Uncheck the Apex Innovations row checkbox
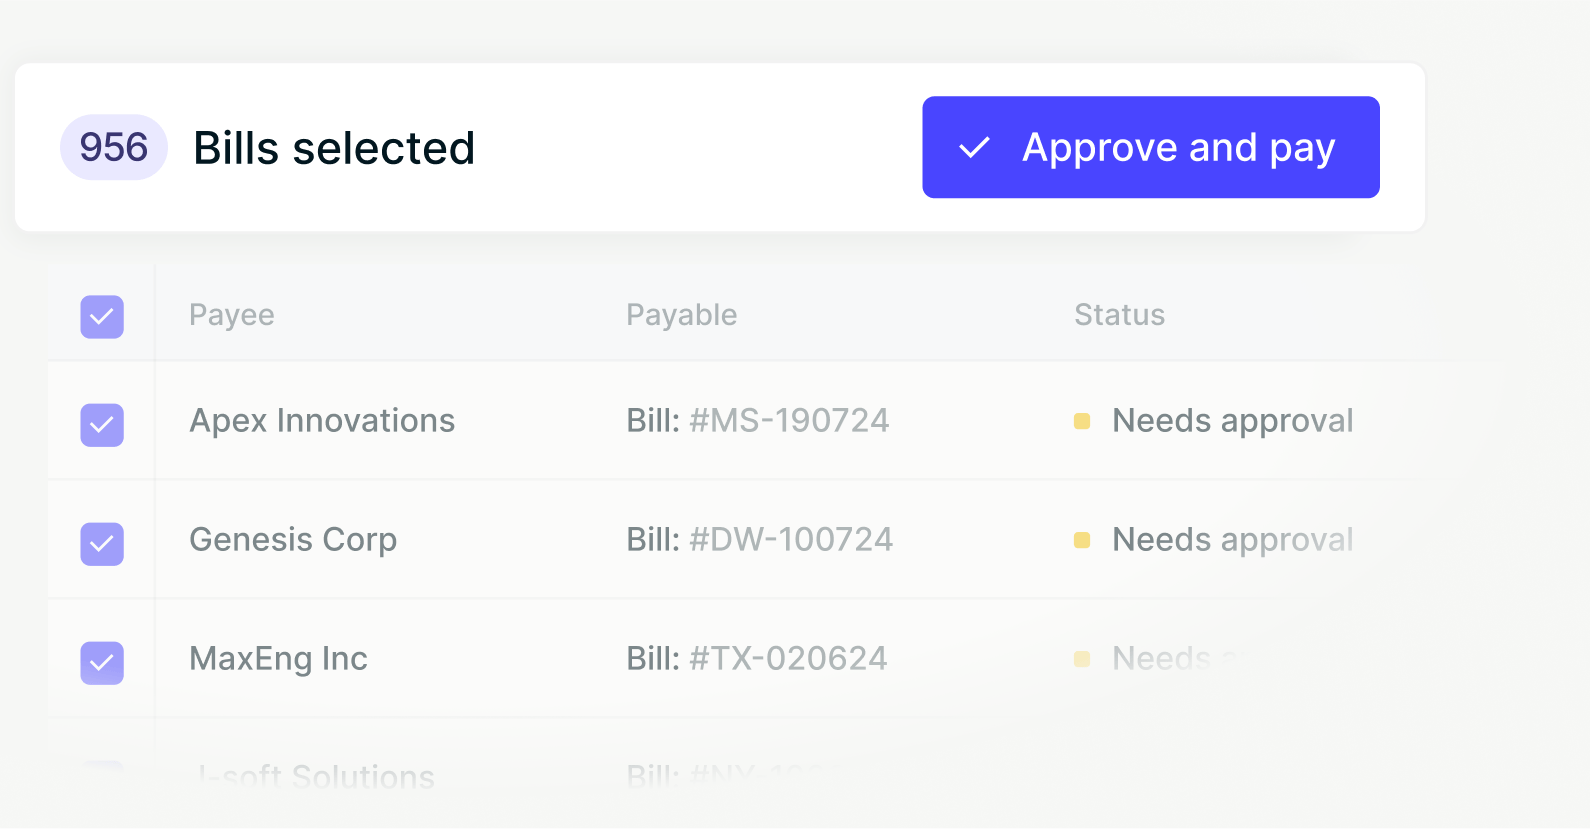The width and height of the screenshot is (1590, 829). click(x=102, y=425)
